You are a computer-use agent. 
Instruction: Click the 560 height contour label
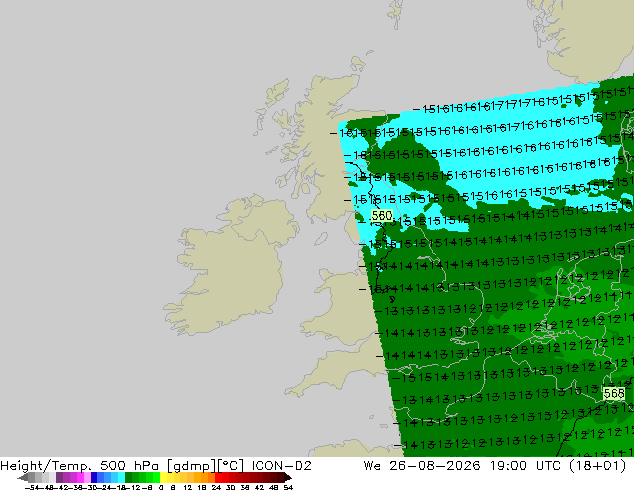(381, 215)
